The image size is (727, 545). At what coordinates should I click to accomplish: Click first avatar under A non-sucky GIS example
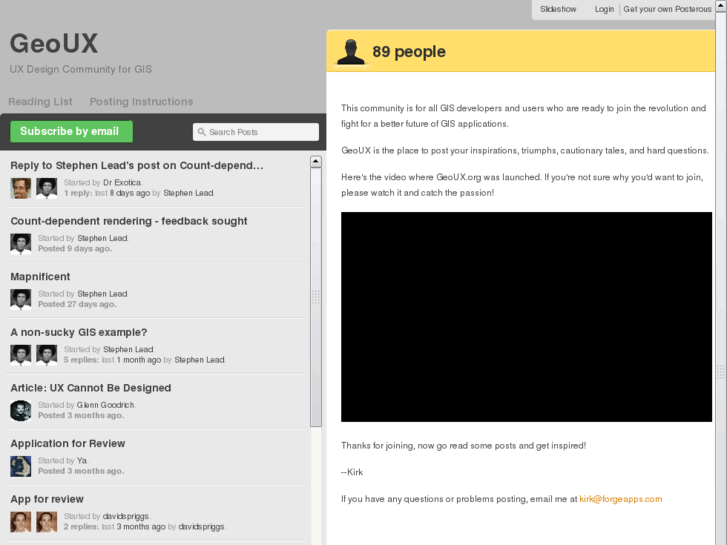(21, 355)
